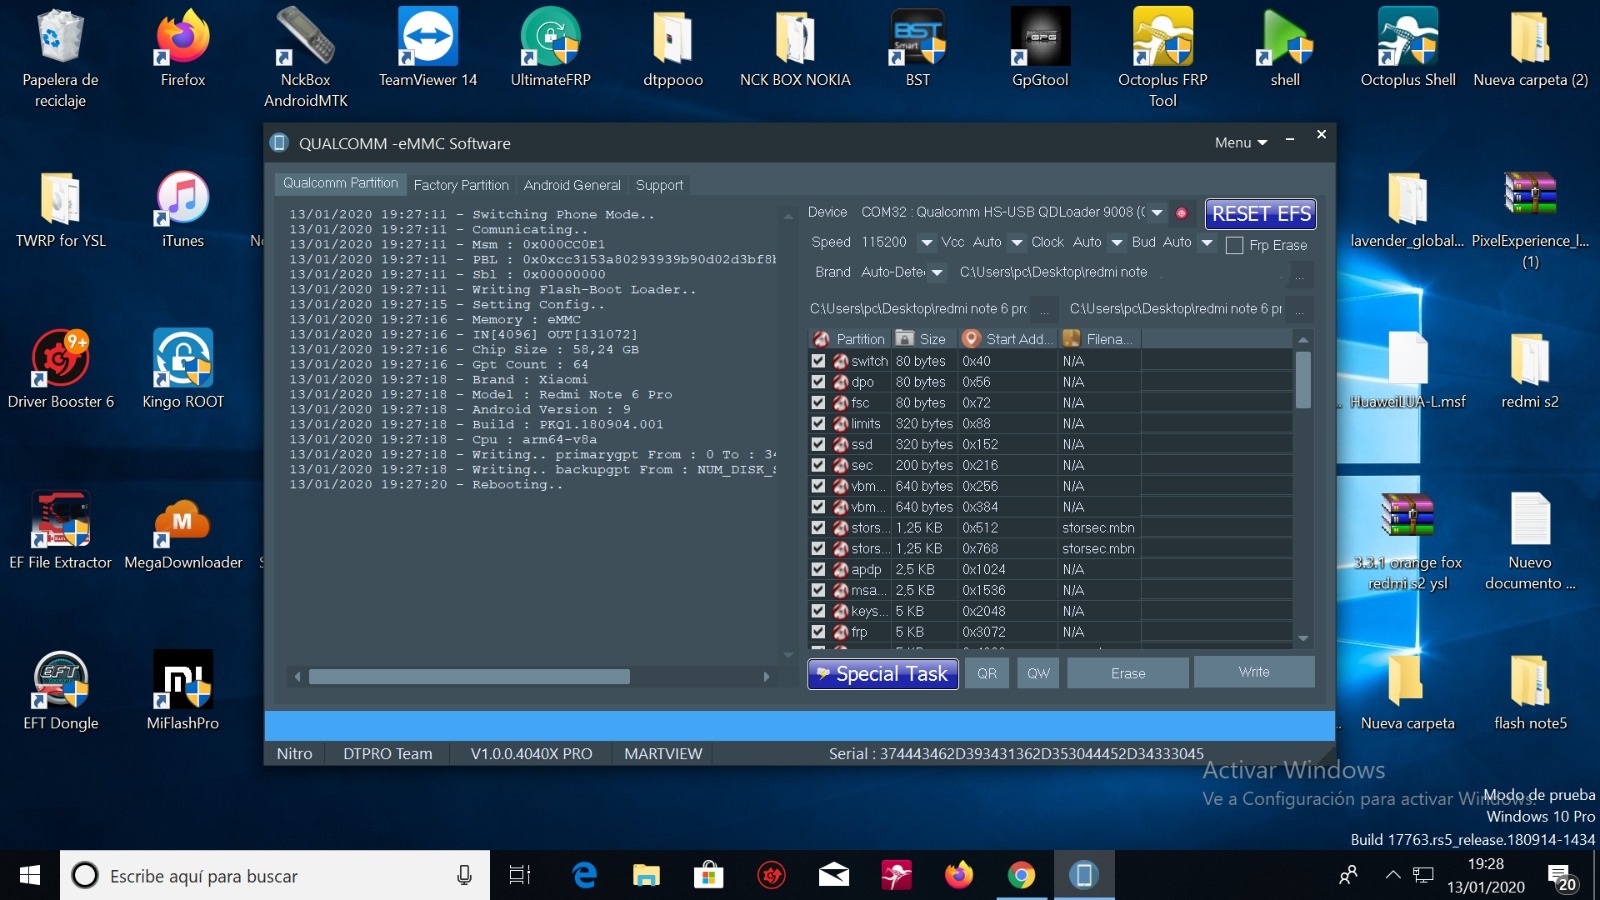1600x900 pixels.
Task: Open the TWRP for YSL folder
Action: click(x=60, y=210)
